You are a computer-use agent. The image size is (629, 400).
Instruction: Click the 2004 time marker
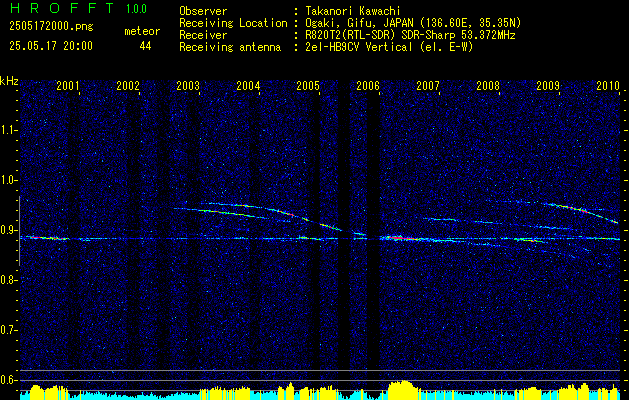248,85
